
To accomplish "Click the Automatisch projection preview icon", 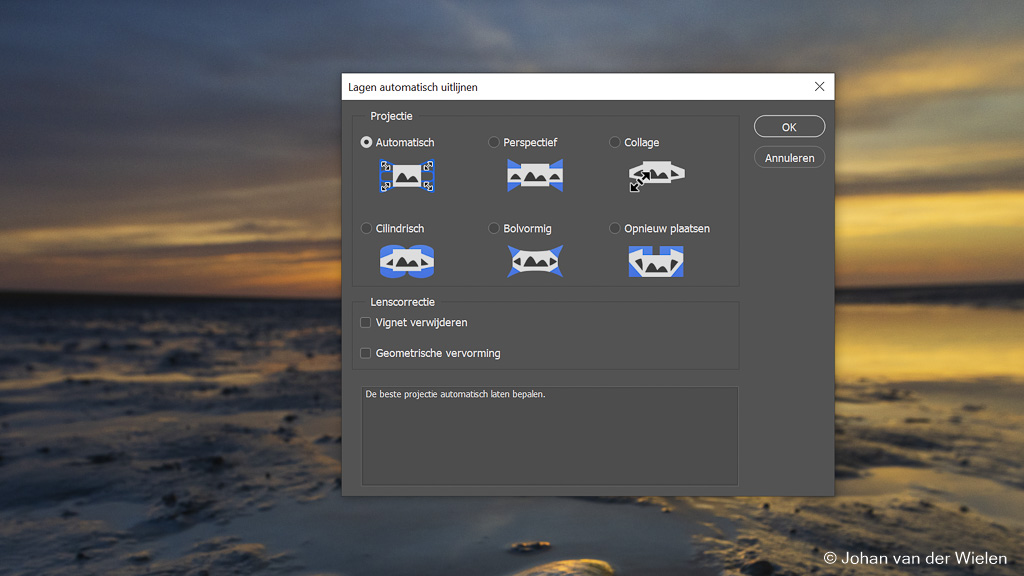I will click(407, 176).
